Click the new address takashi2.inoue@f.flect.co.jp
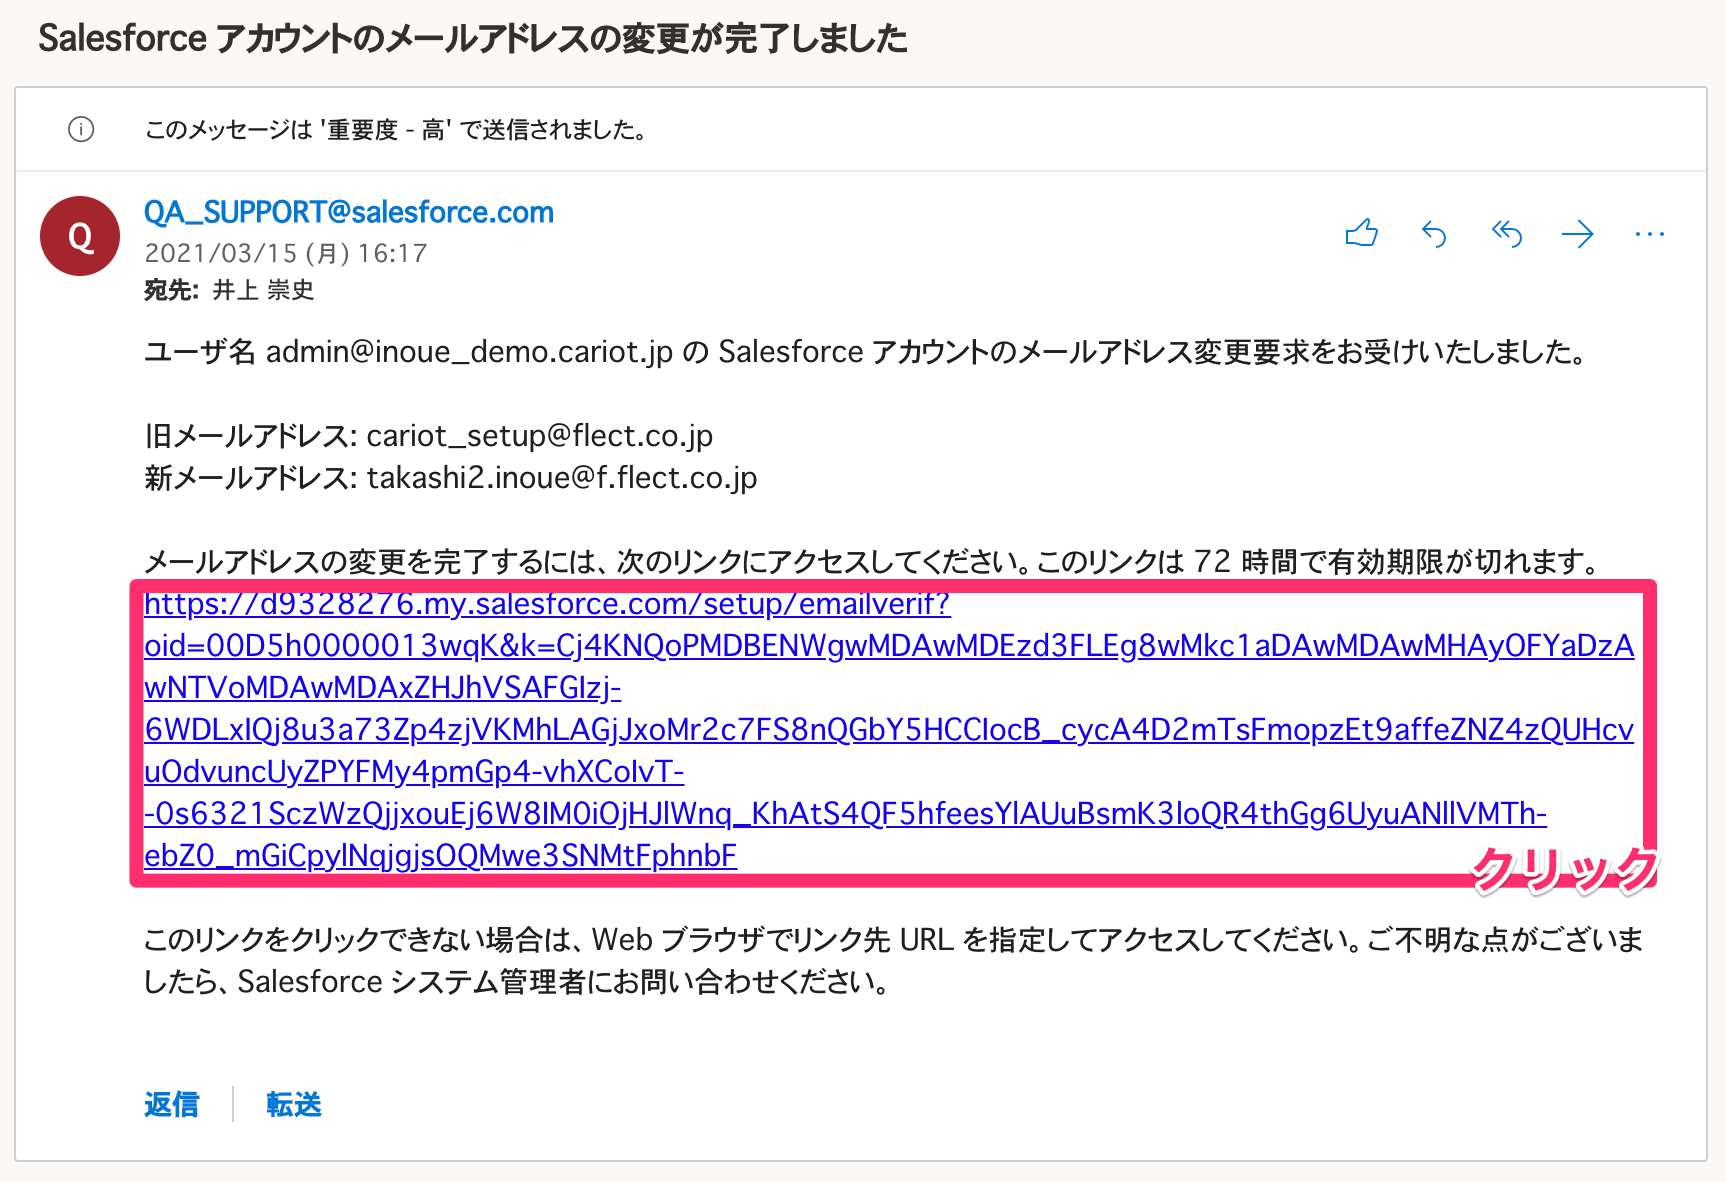 click(x=562, y=478)
